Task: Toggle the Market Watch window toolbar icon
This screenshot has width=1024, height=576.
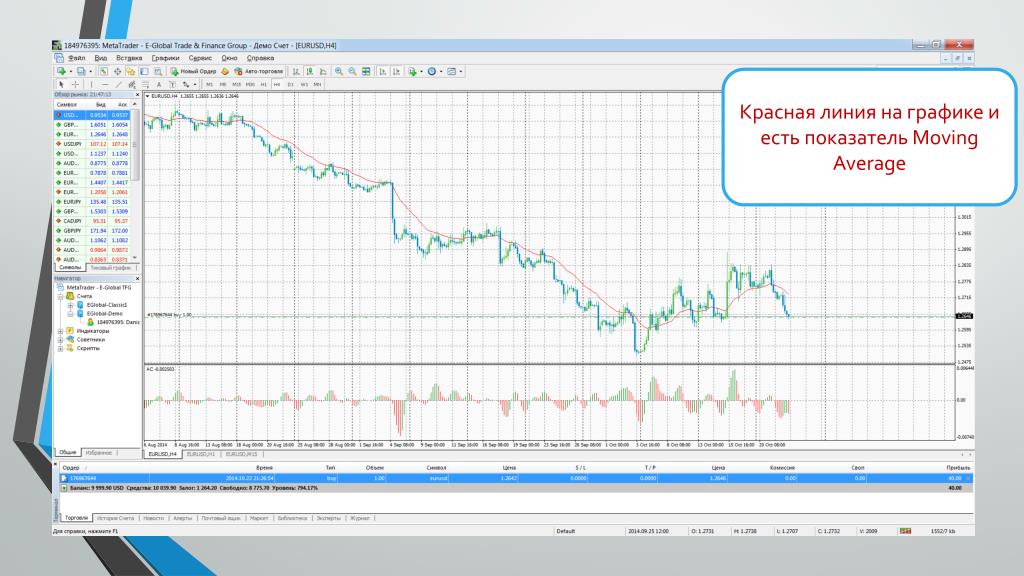Action: (103, 71)
